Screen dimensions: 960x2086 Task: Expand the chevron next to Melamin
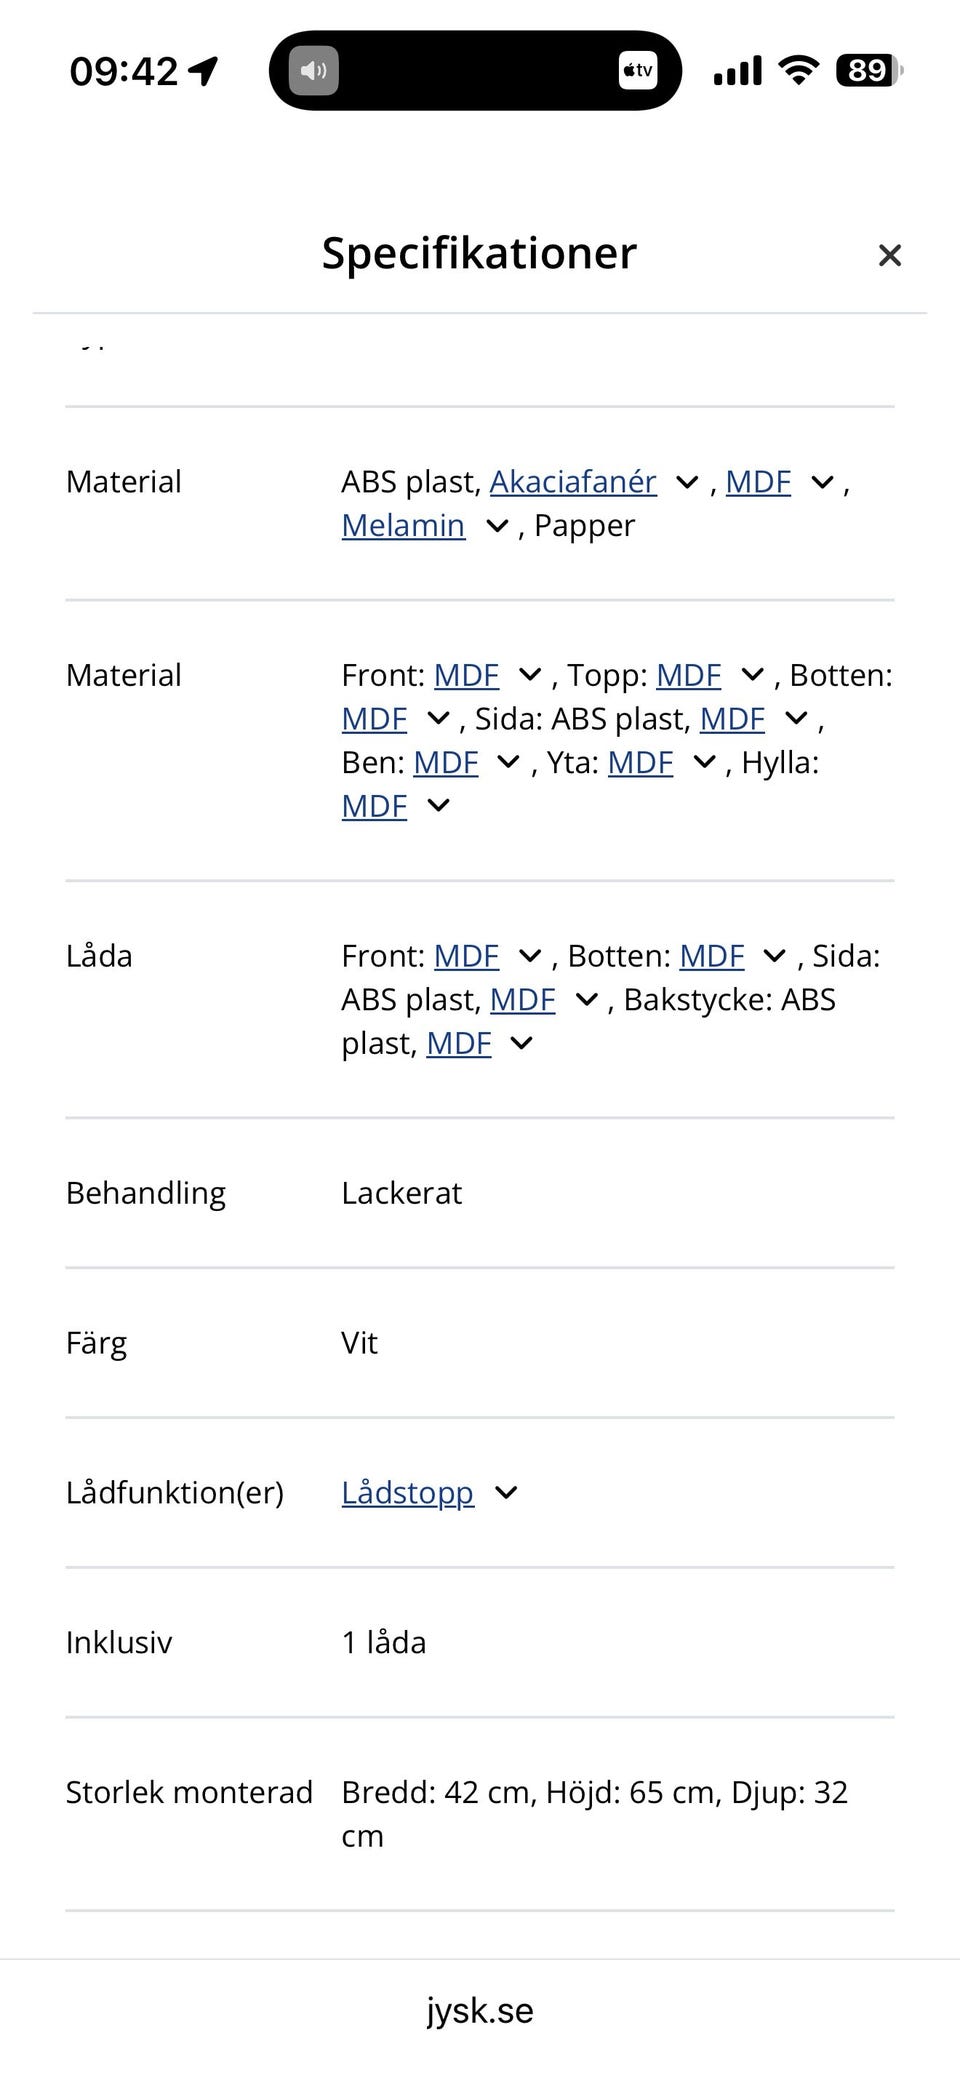pos(497,527)
